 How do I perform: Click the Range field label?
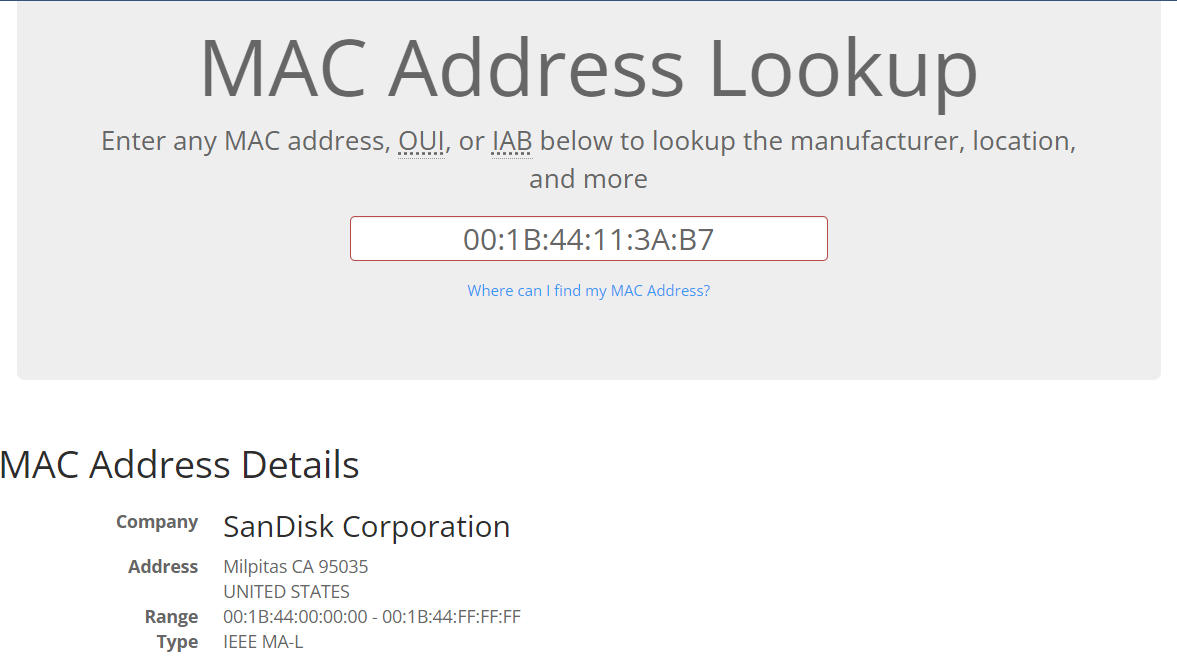pyautogui.click(x=171, y=616)
